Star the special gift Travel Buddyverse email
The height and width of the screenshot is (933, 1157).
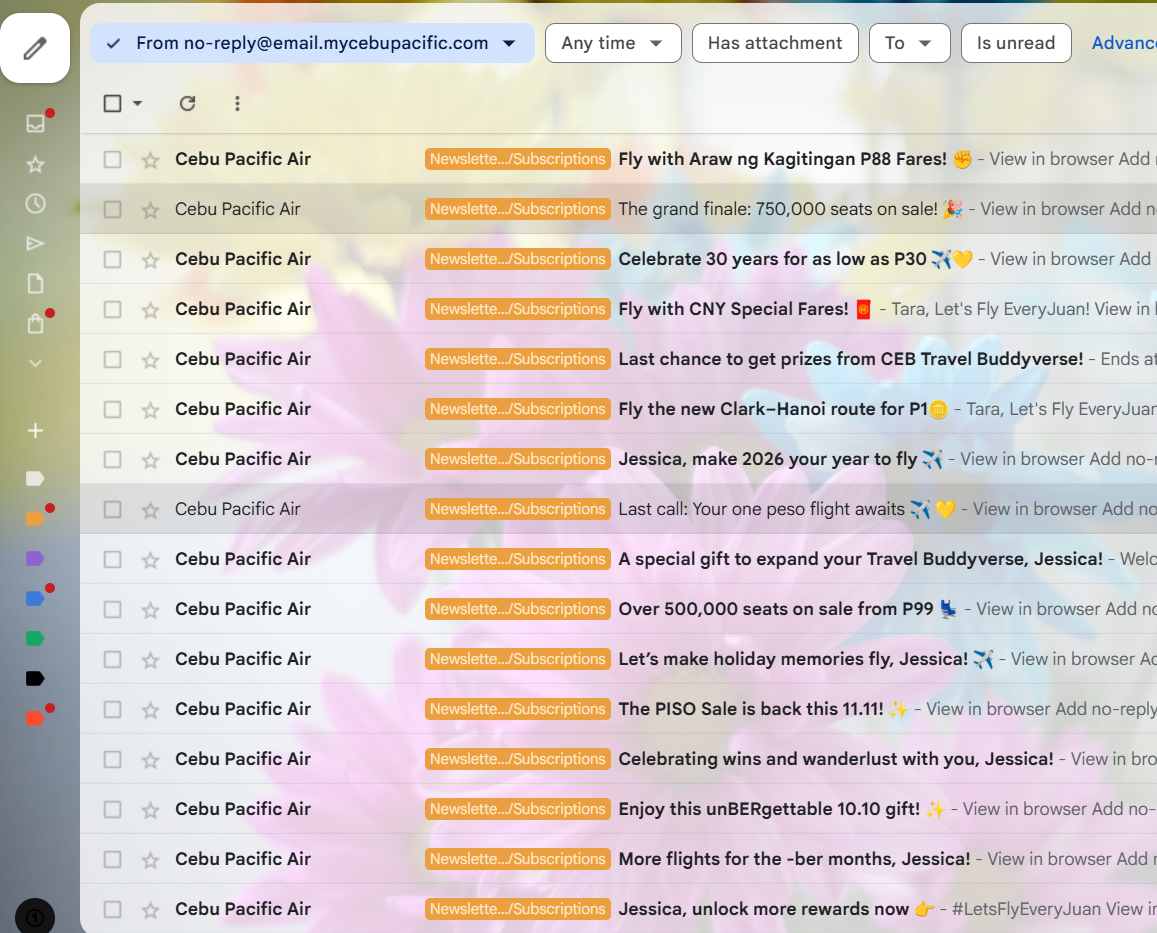pos(151,560)
